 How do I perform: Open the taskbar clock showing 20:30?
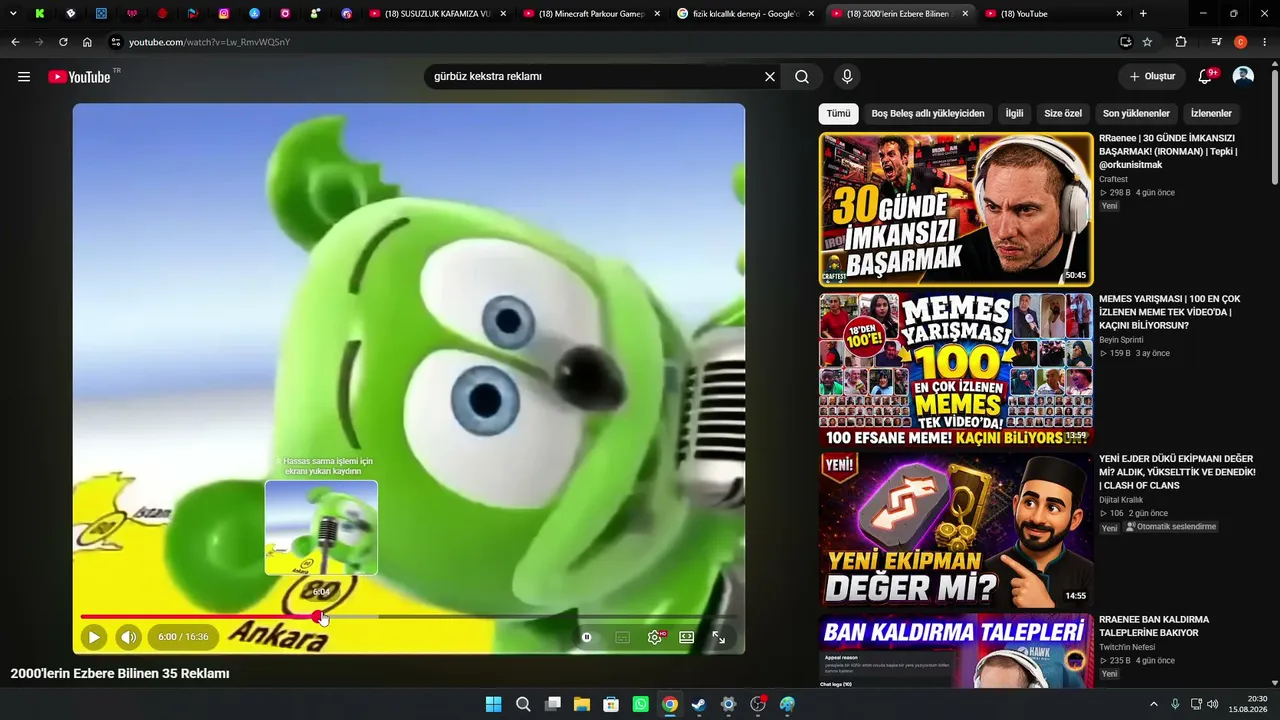pos(1249,704)
